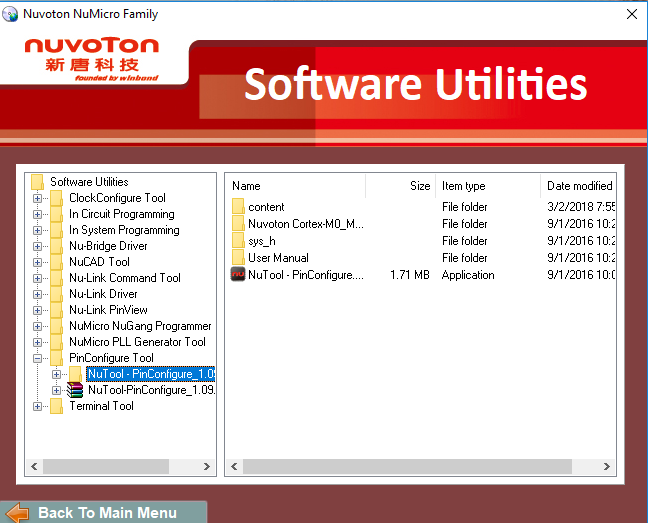This screenshot has height=523, width=648.
Task: Click the sys_h folder icon
Action: coord(238,241)
